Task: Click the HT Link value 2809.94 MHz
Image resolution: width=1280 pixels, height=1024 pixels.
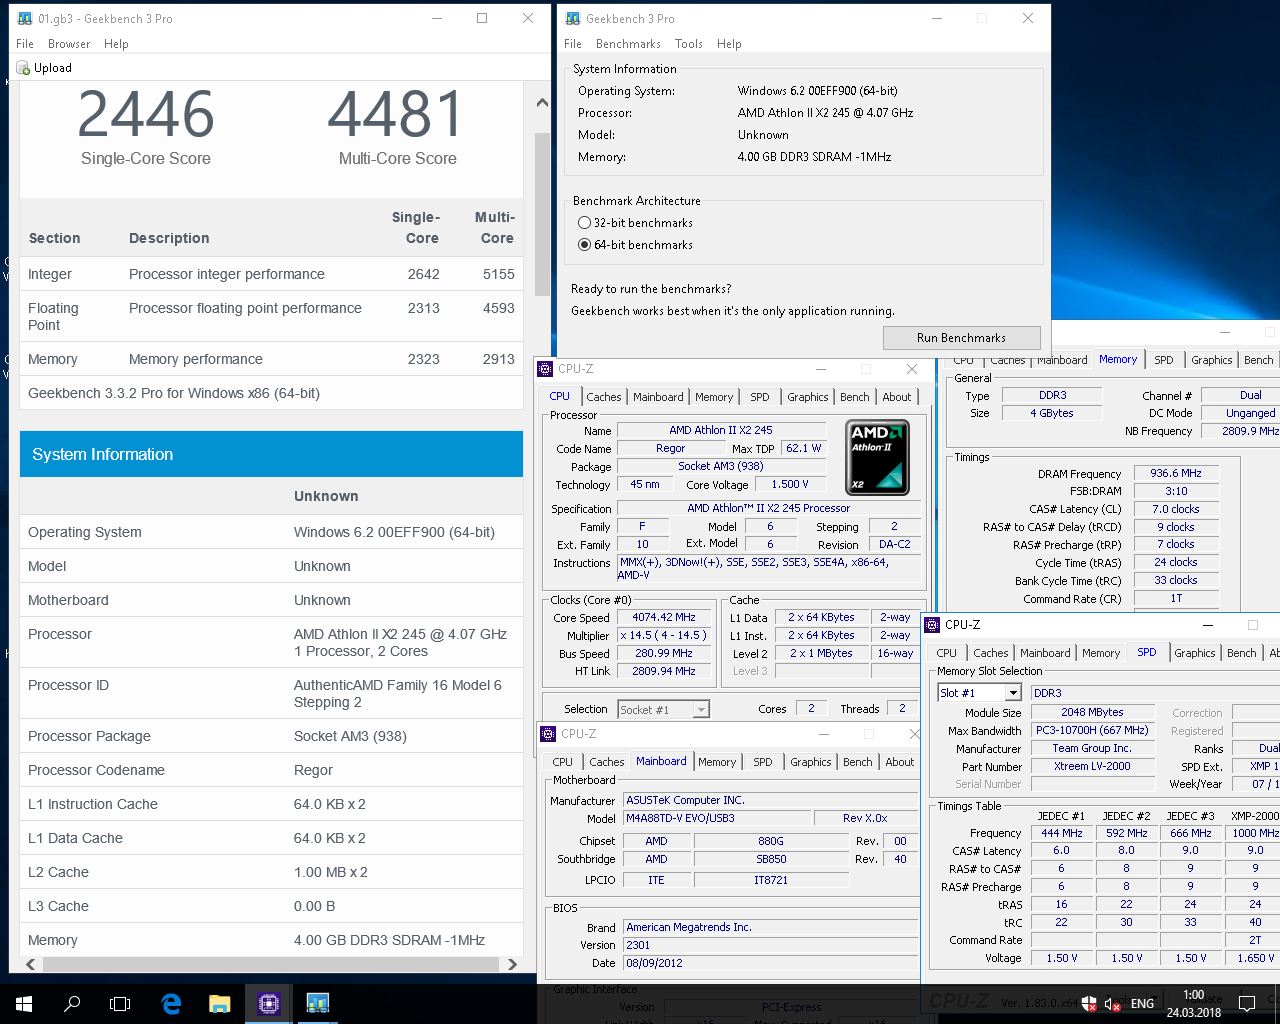Action: tap(664, 671)
